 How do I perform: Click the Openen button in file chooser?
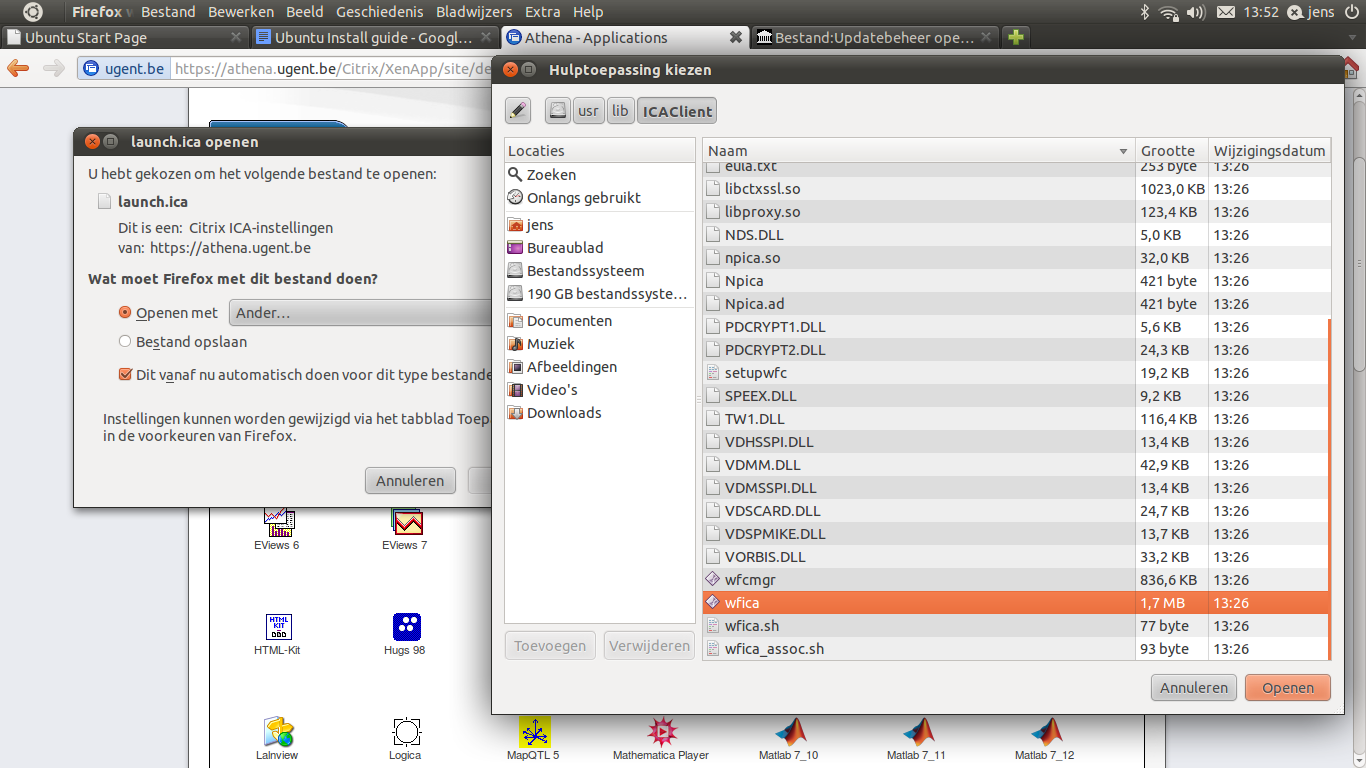coord(1287,688)
